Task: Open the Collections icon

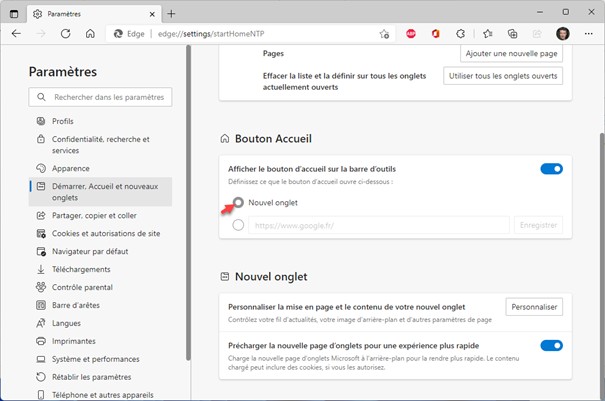Action: coord(512,34)
